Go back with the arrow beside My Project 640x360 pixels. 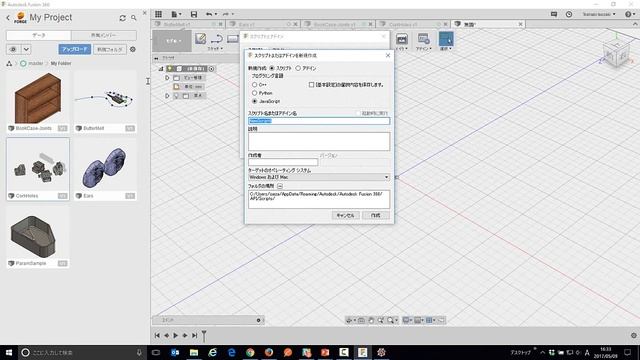8,18
